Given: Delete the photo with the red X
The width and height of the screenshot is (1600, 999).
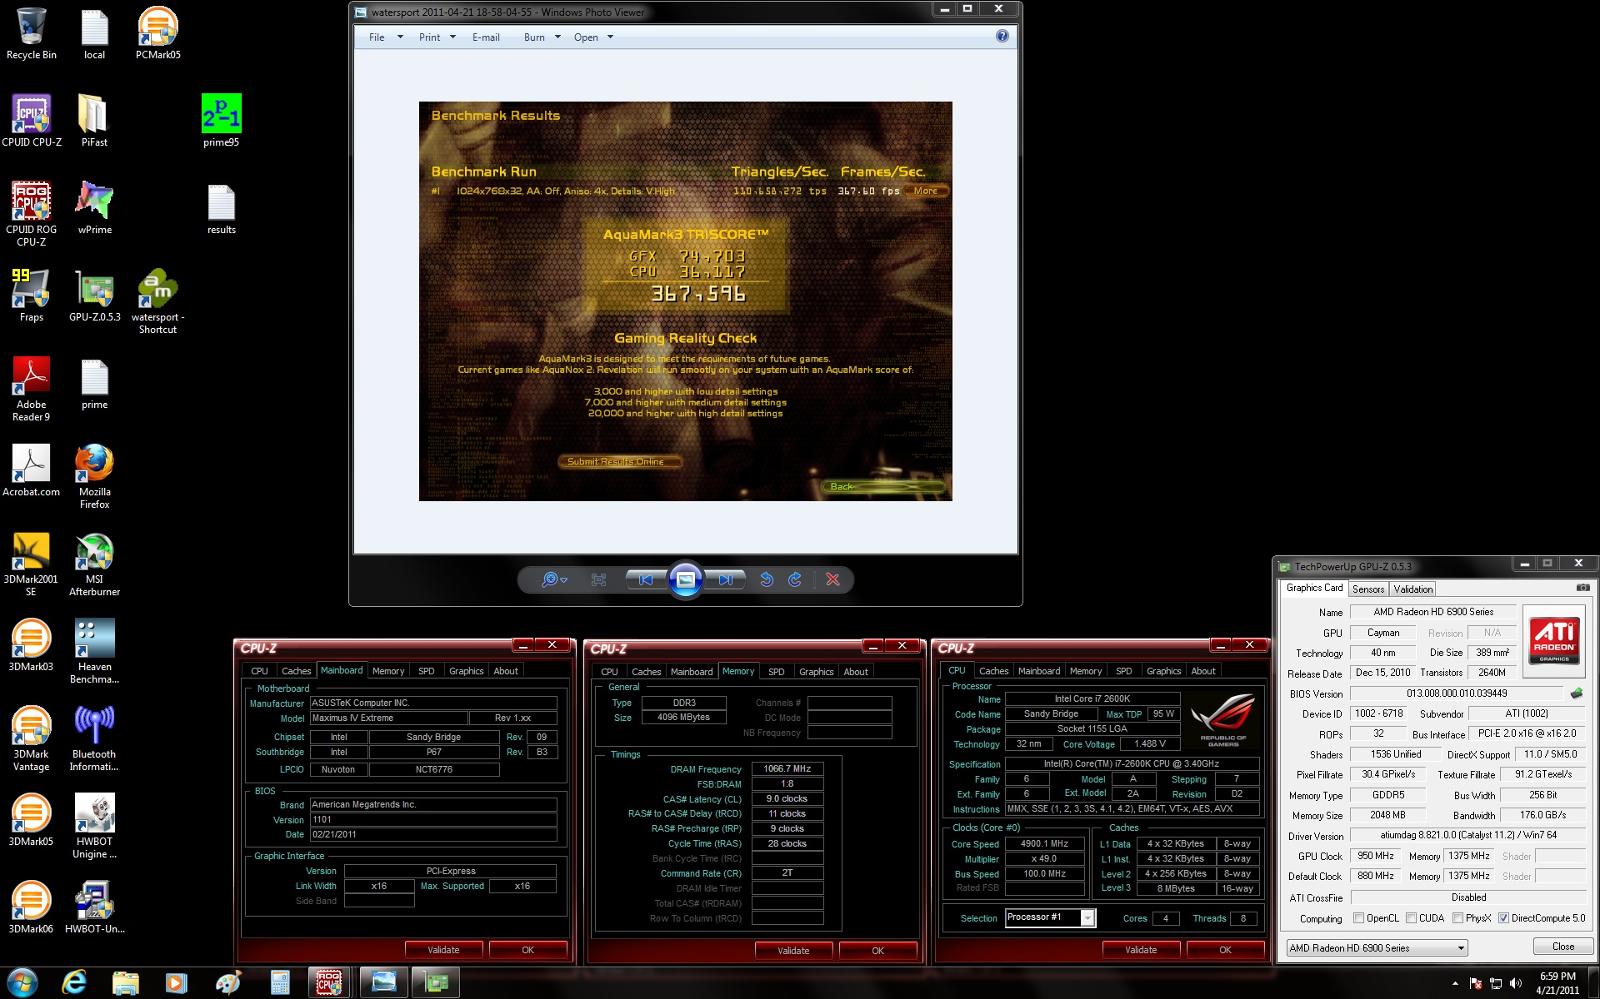Looking at the screenshot, I should (832, 579).
